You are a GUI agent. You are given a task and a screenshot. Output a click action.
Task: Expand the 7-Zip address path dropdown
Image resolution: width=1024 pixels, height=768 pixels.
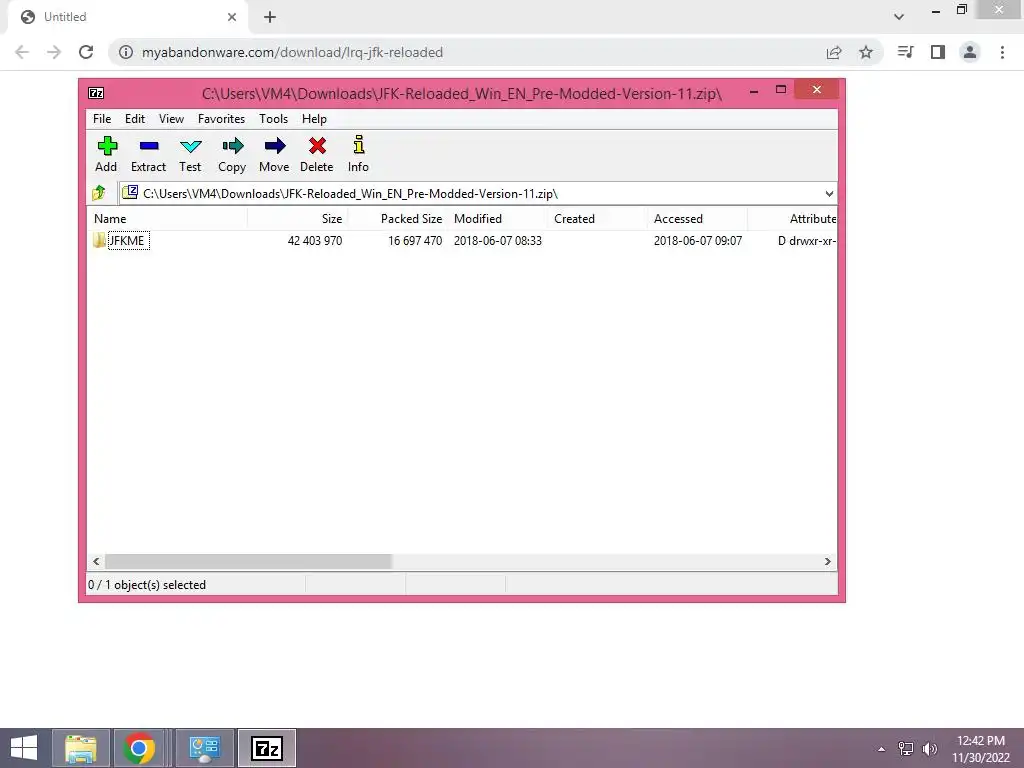coord(829,193)
